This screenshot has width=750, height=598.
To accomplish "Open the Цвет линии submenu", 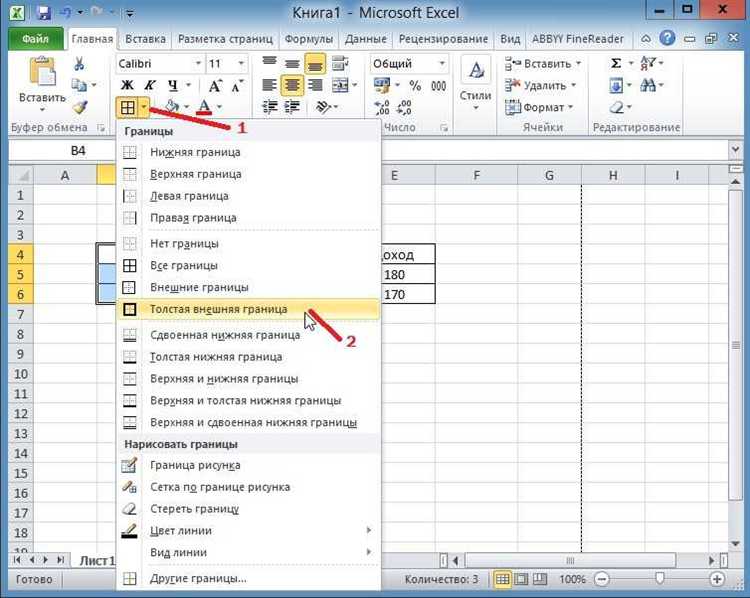I will pos(248,531).
